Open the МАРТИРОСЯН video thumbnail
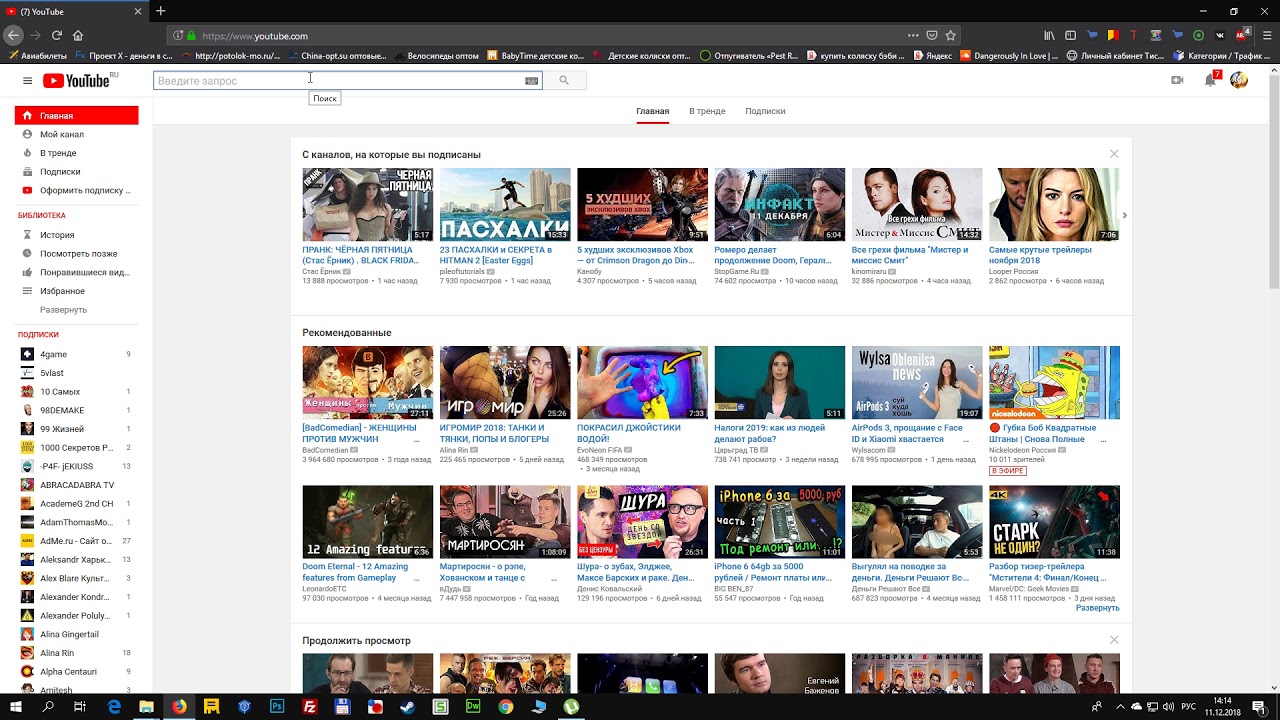This screenshot has width=1280, height=720. click(x=505, y=522)
